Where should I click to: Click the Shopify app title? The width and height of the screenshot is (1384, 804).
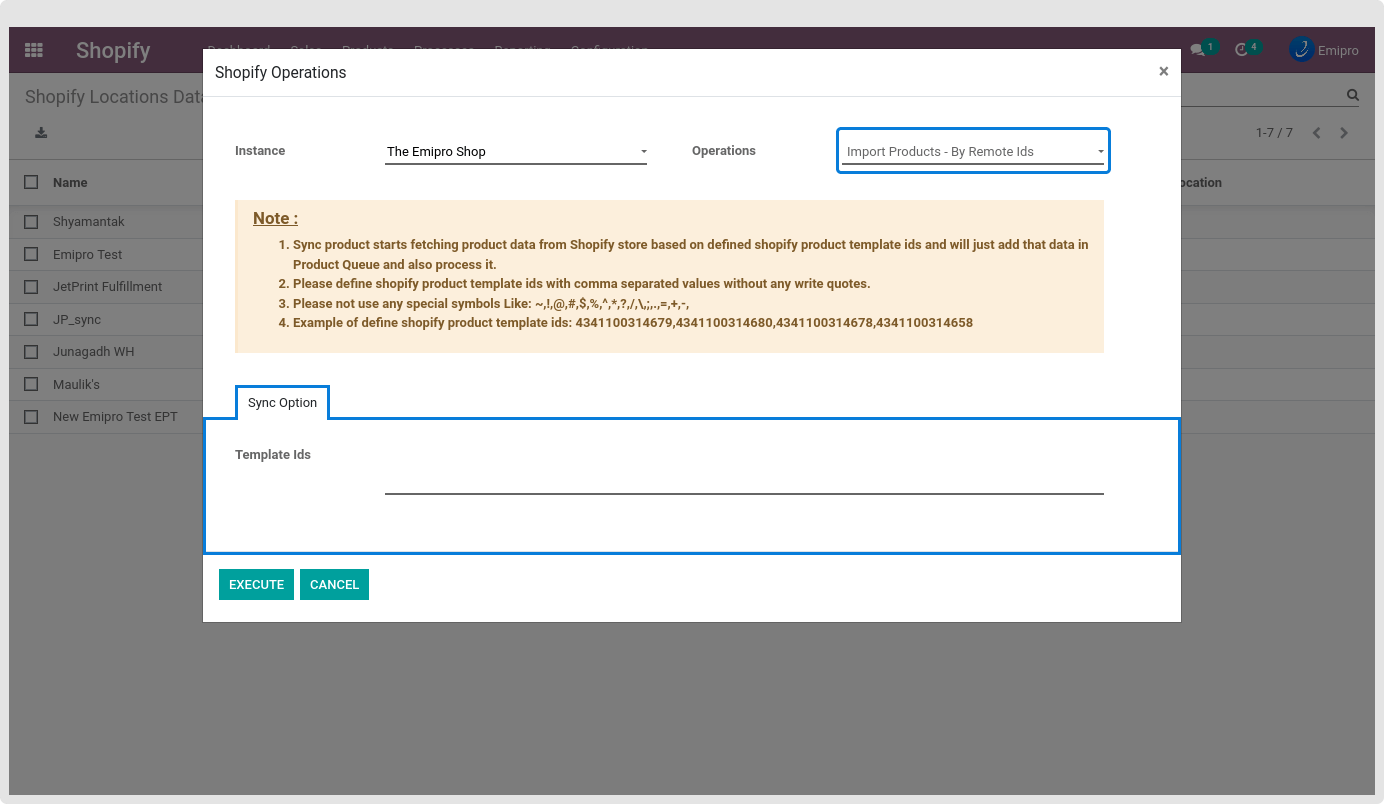click(x=113, y=51)
